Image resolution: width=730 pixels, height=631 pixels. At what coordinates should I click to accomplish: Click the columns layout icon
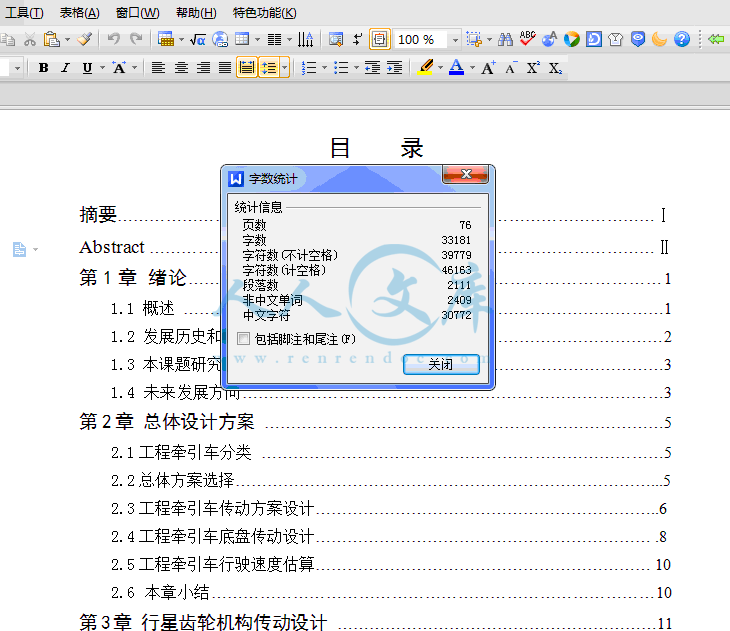pyautogui.click(x=274, y=40)
